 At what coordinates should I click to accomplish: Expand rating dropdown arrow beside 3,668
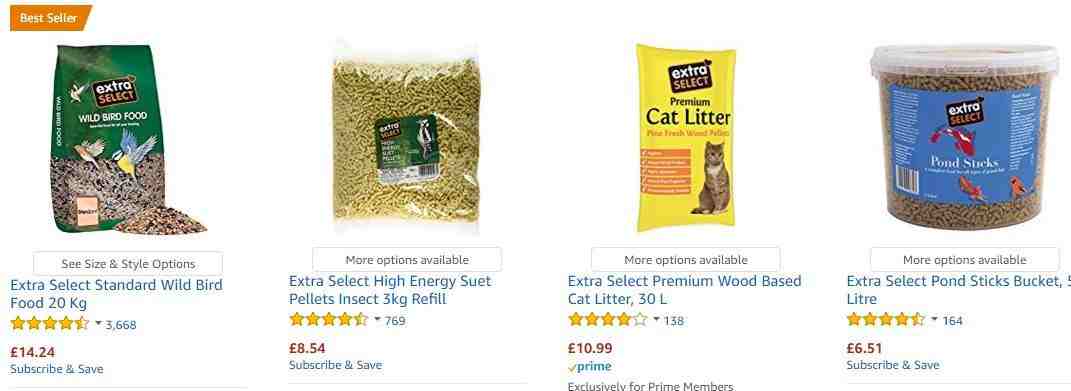pyautogui.click(x=98, y=323)
